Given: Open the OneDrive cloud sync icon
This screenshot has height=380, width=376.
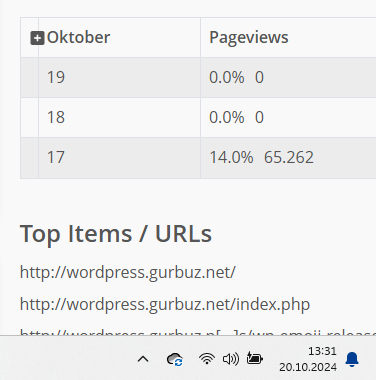Looking at the screenshot, I should pos(175,359).
